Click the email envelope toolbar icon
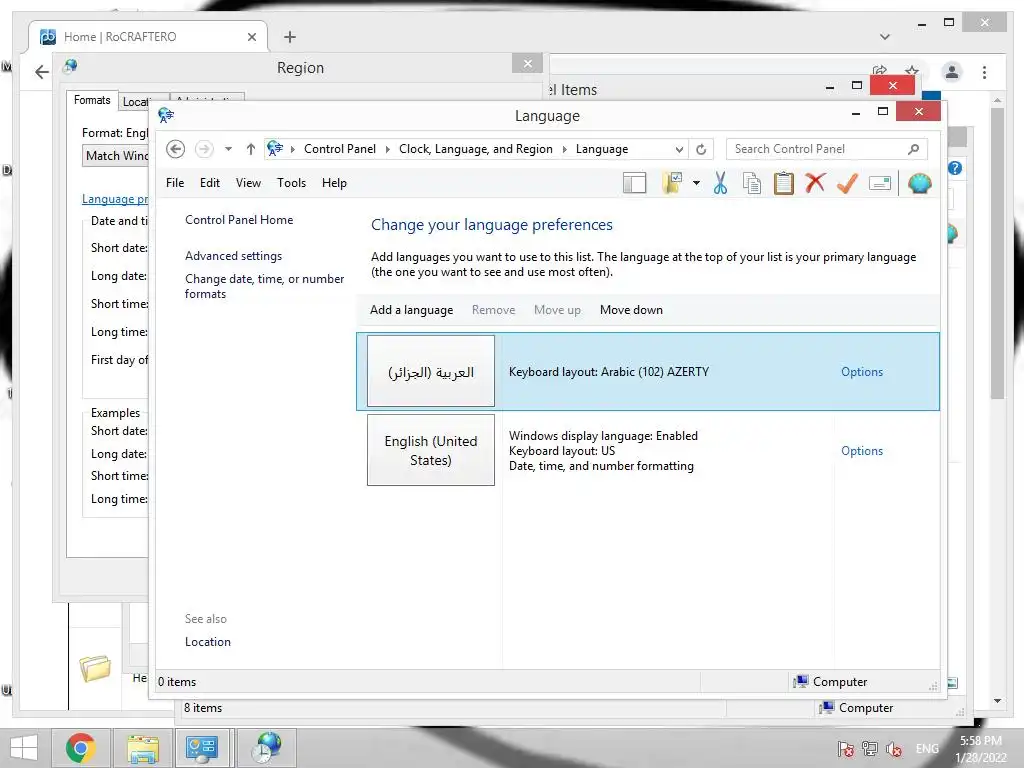This screenshot has height=768, width=1024. 880,184
